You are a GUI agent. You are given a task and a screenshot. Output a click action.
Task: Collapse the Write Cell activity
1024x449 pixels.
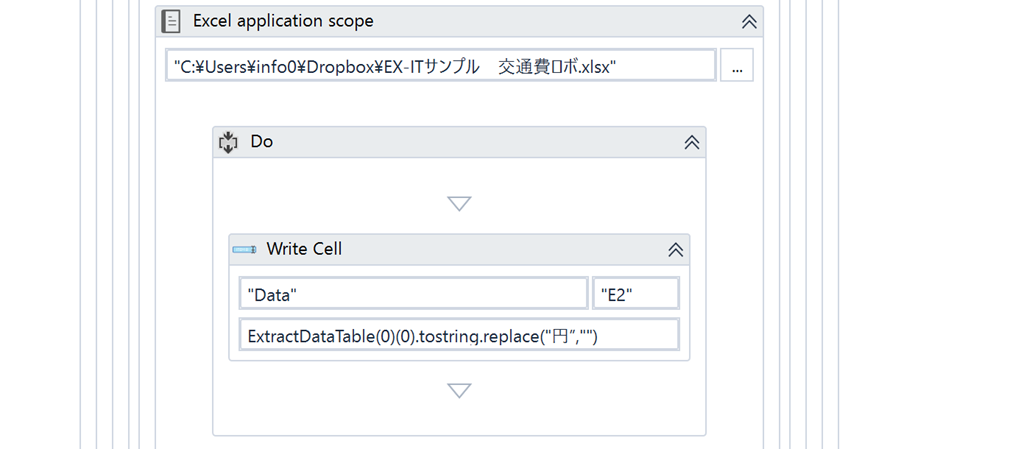[x=675, y=249]
